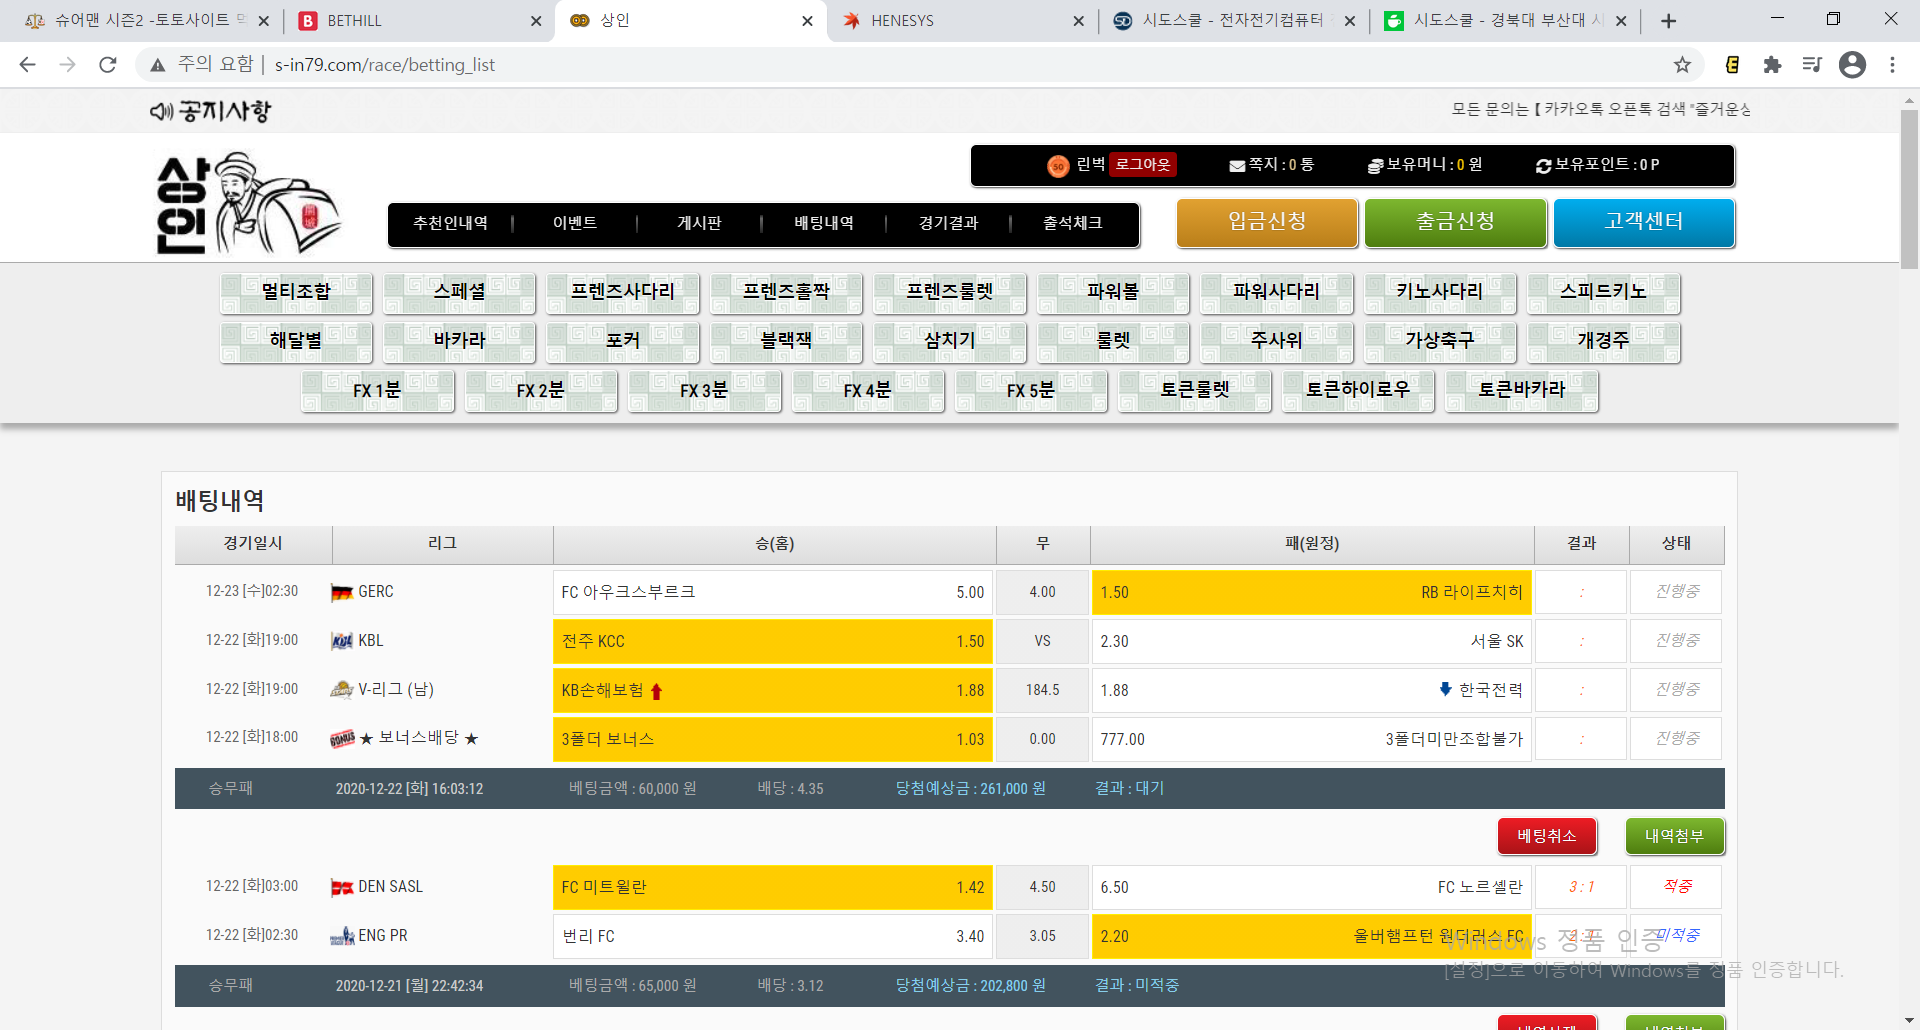The height and width of the screenshot is (1030, 1920).
Task: Switch to the BETHILL tab
Action: 410,21
